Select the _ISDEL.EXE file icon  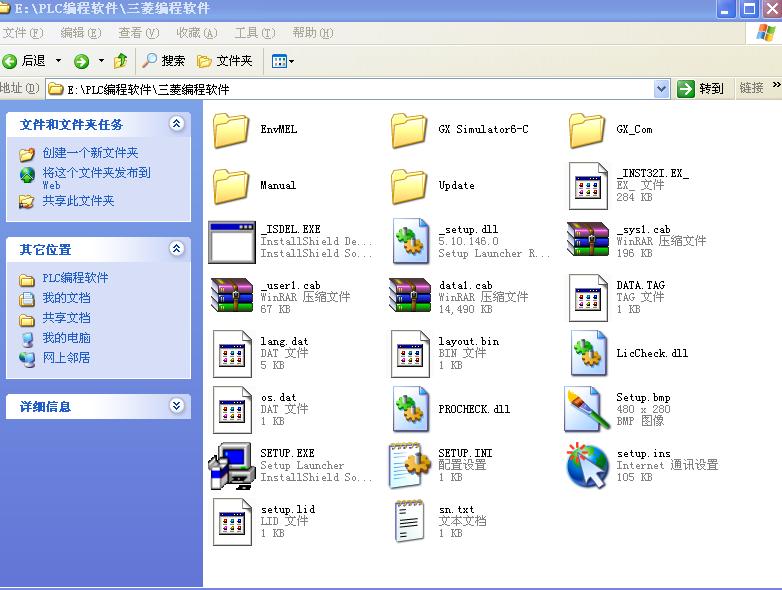pyautogui.click(x=232, y=242)
